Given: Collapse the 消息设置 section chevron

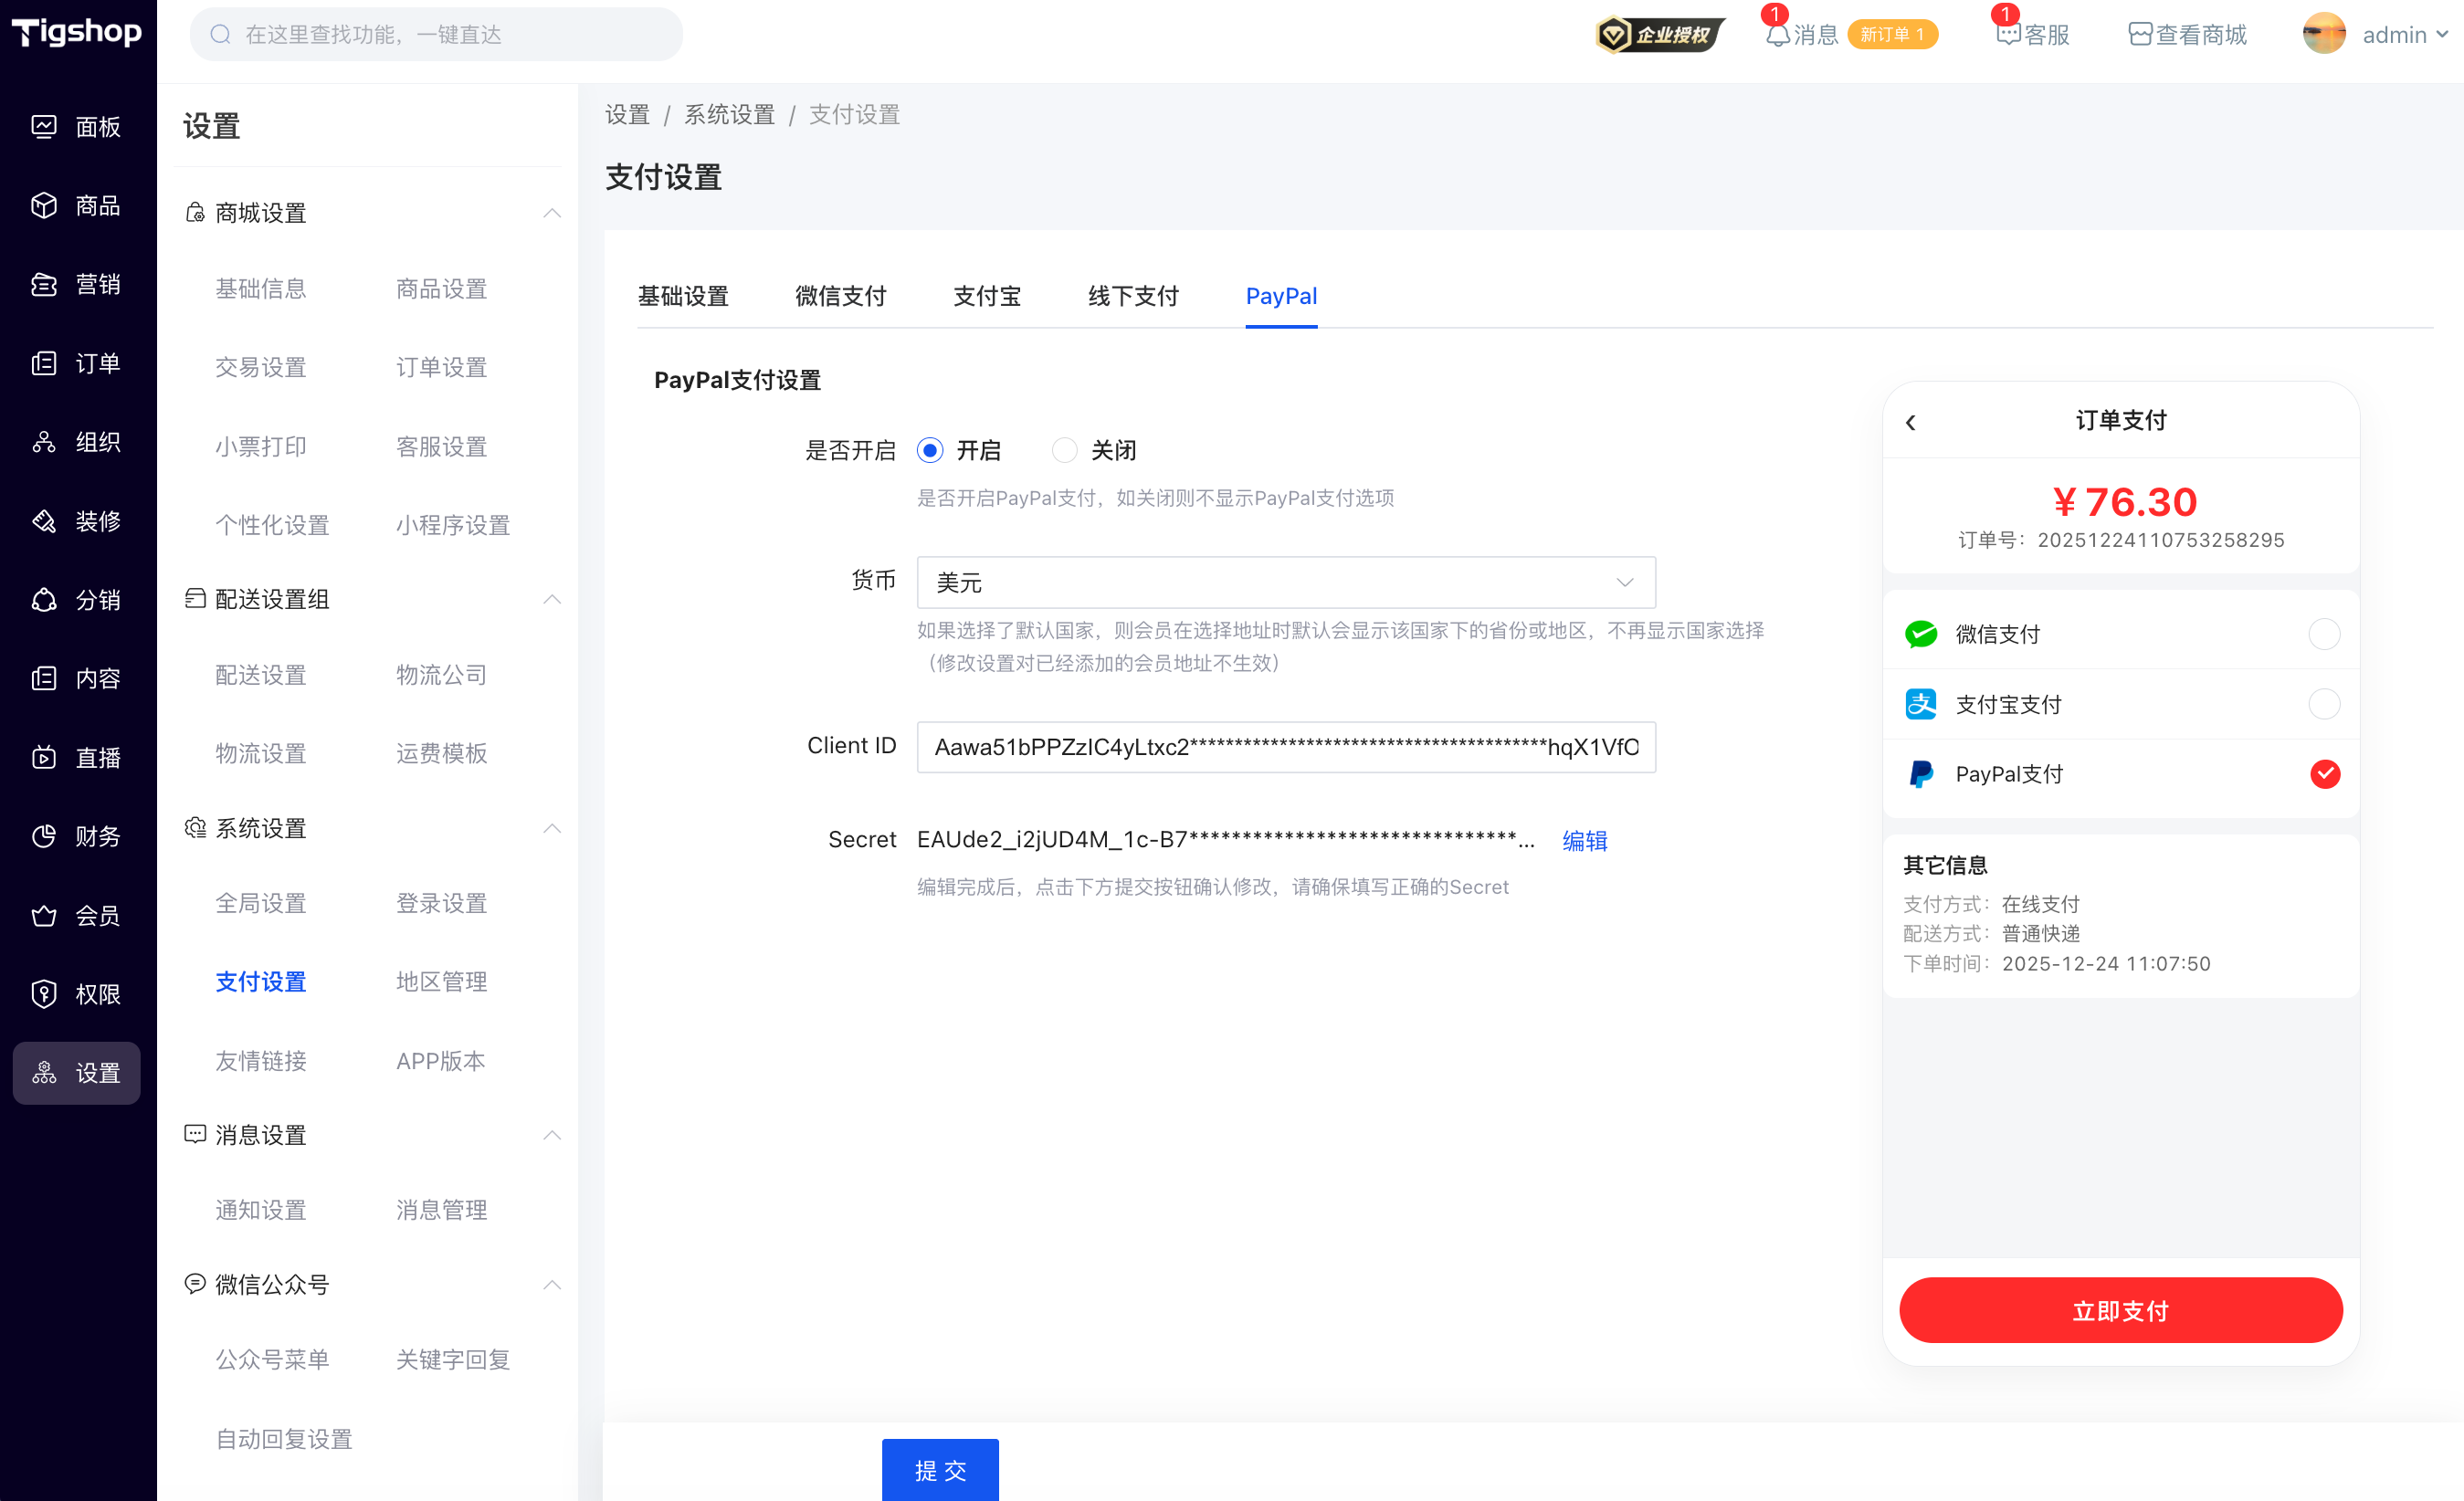Looking at the screenshot, I should point(552,1135).
